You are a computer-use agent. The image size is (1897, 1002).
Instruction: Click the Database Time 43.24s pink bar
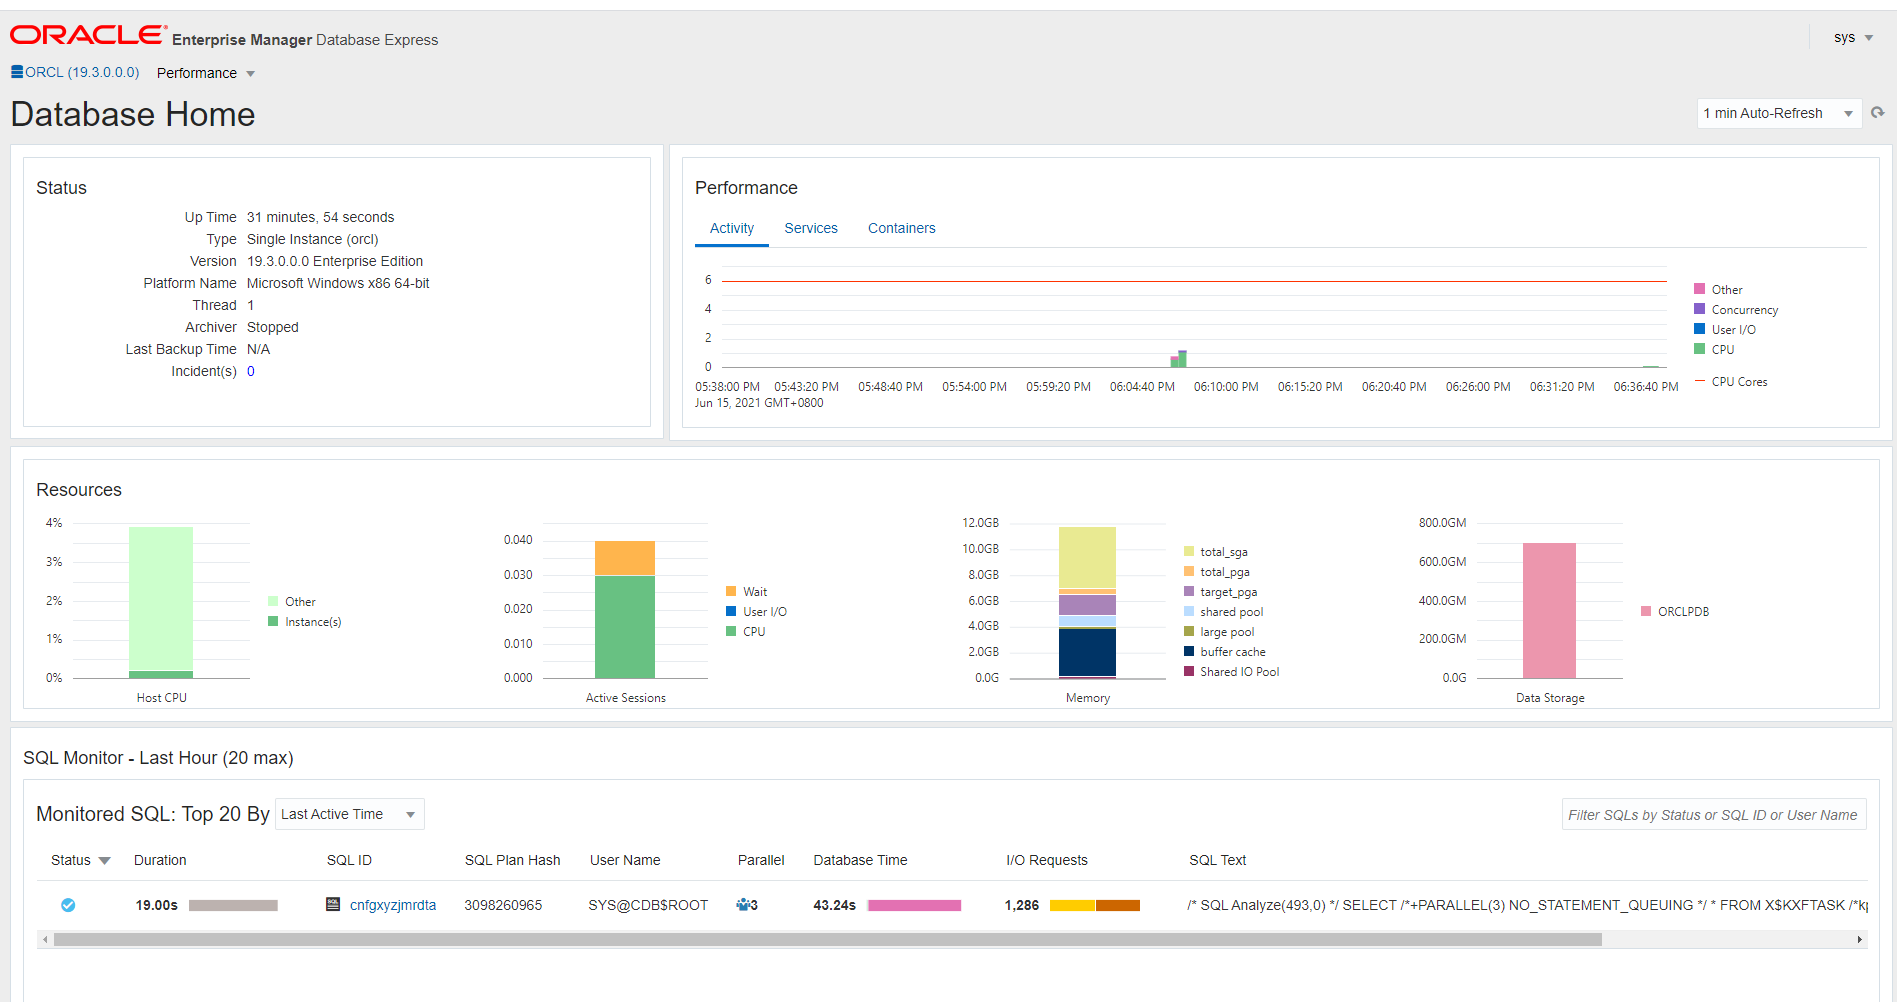coord(914,905)
